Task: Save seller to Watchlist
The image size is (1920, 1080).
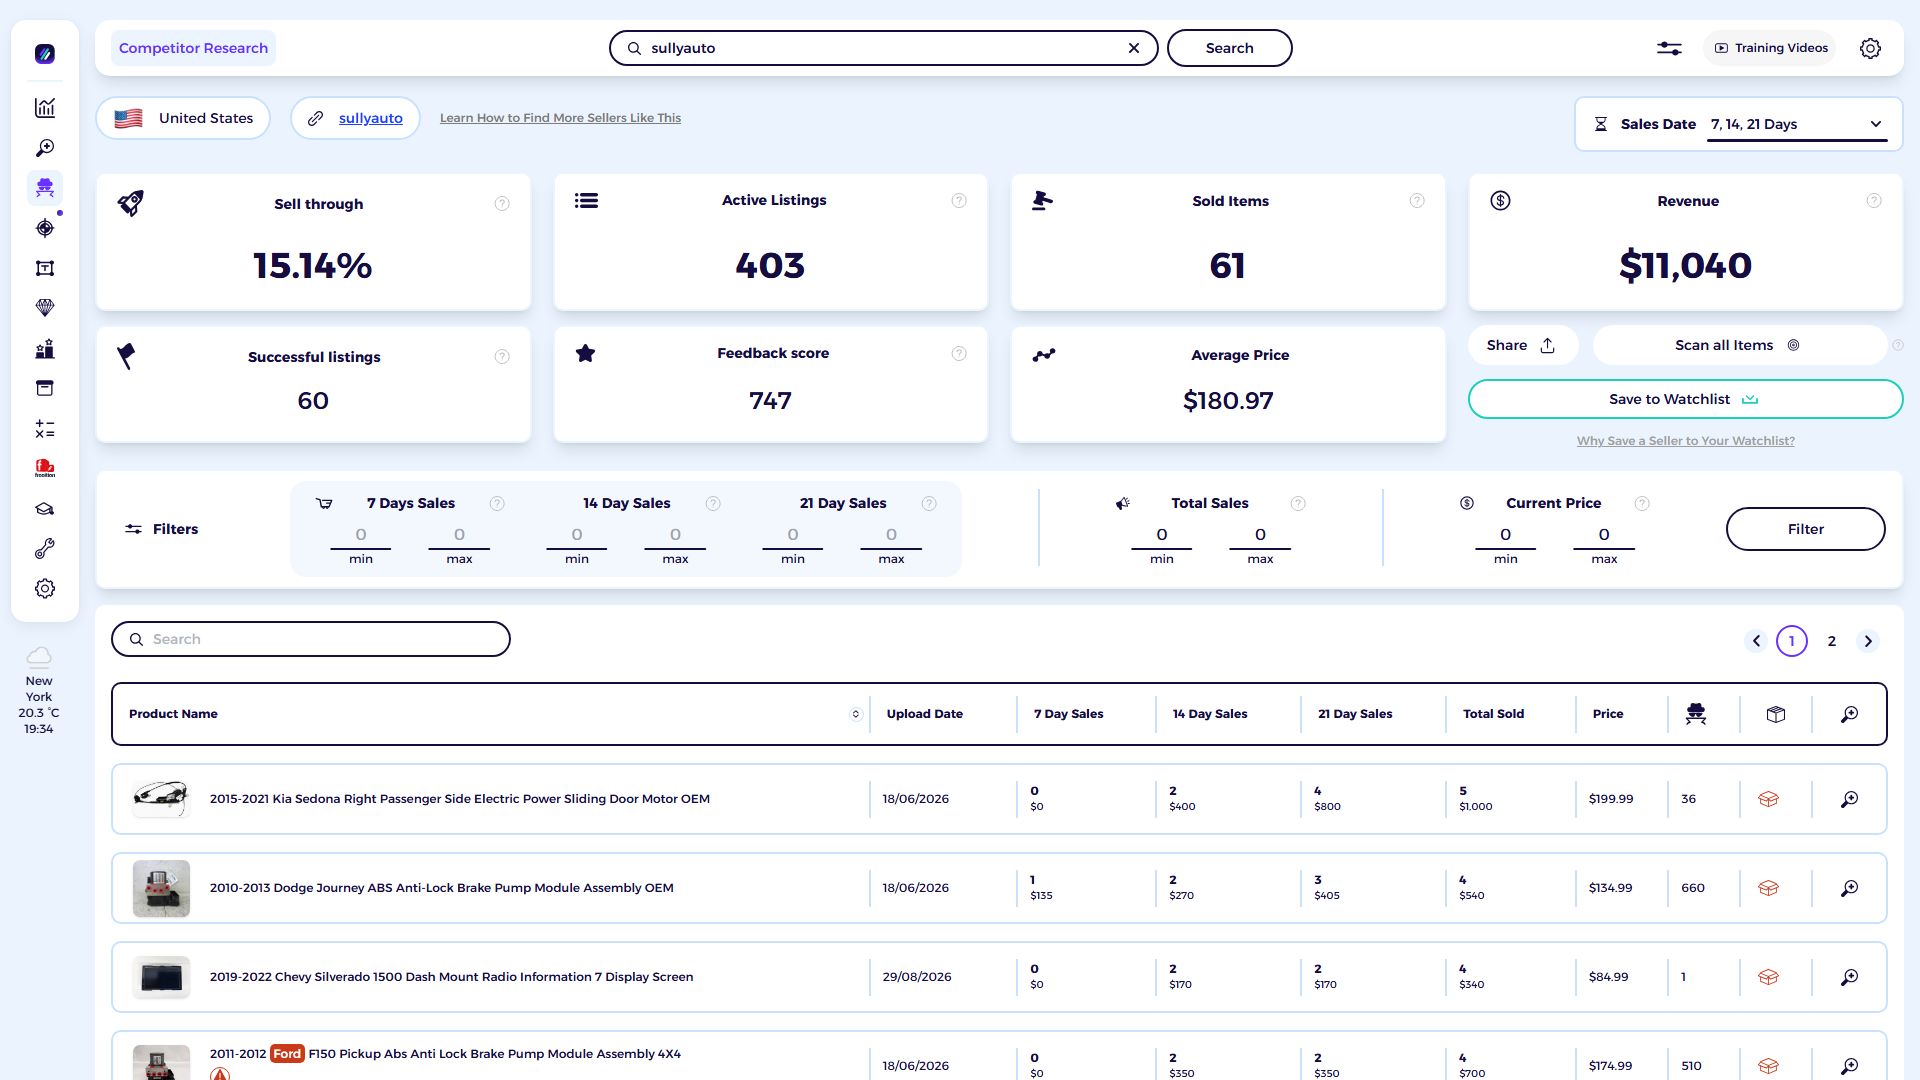Action: point(1685,399)
